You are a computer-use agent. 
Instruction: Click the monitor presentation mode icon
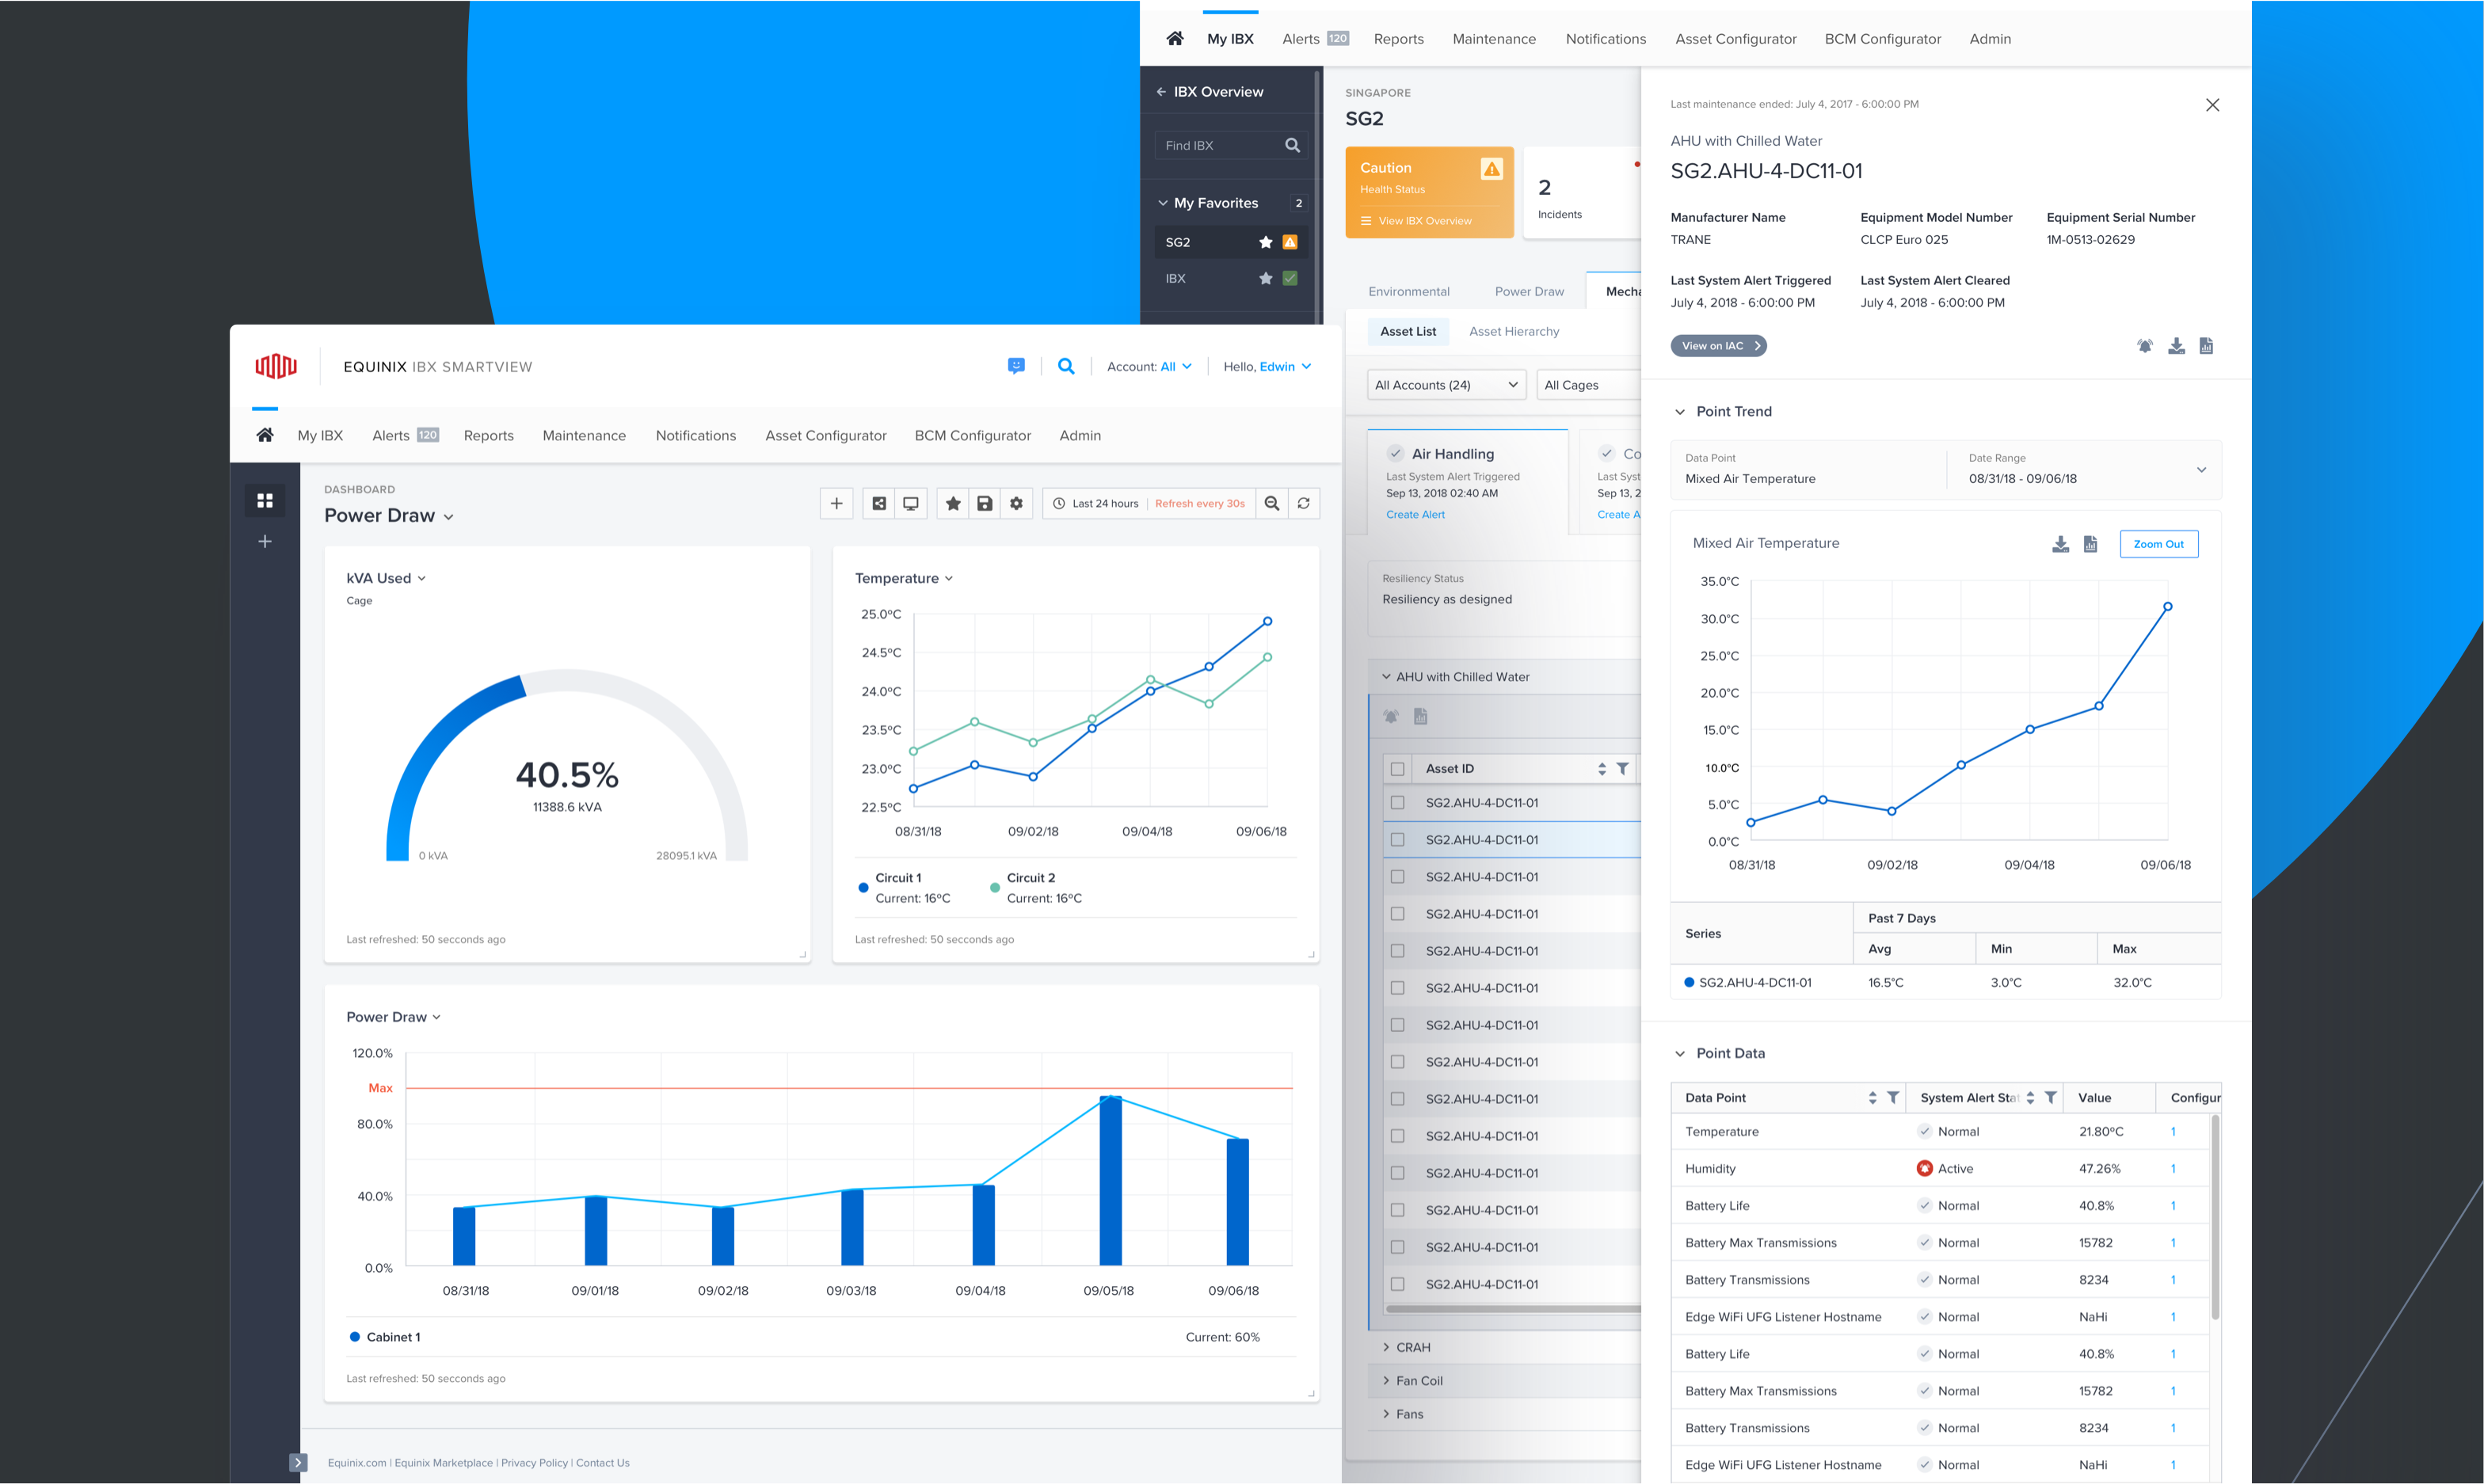click(911, 503)
